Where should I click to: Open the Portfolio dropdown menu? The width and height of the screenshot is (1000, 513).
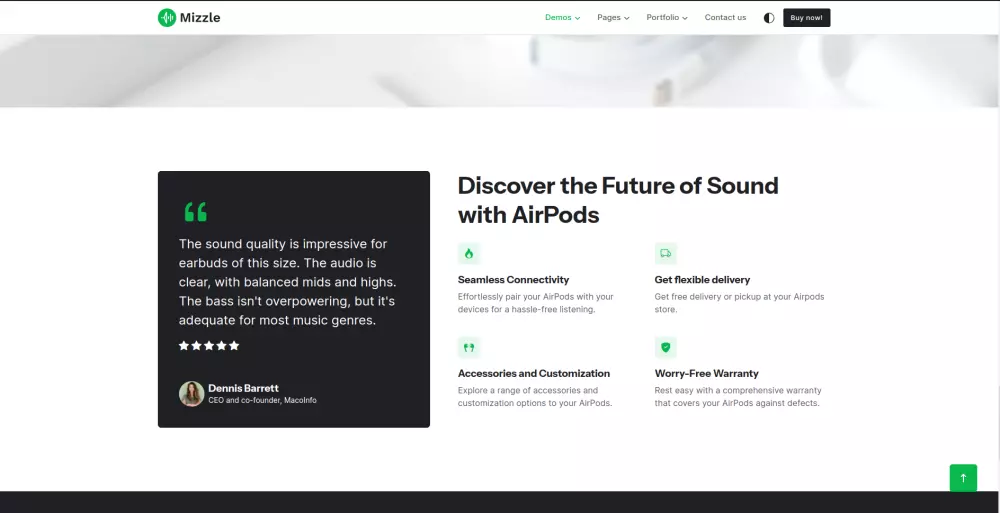click(667, 18)
